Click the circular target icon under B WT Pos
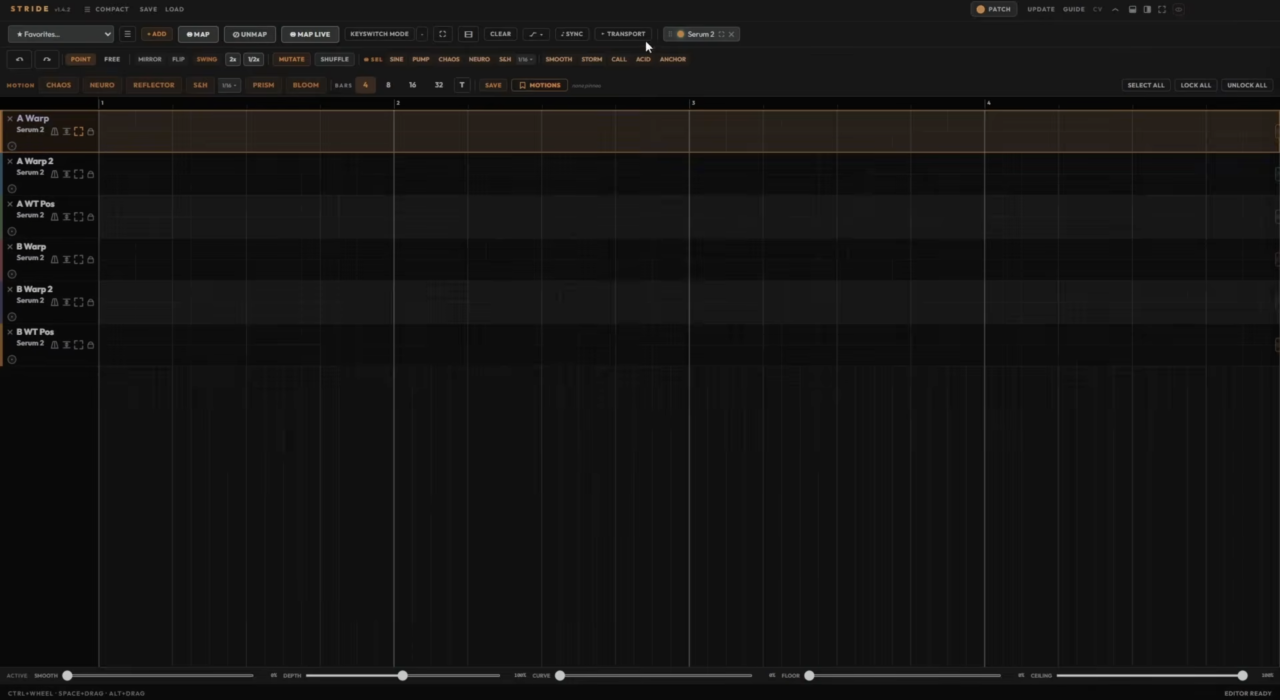 pos(12,359)
